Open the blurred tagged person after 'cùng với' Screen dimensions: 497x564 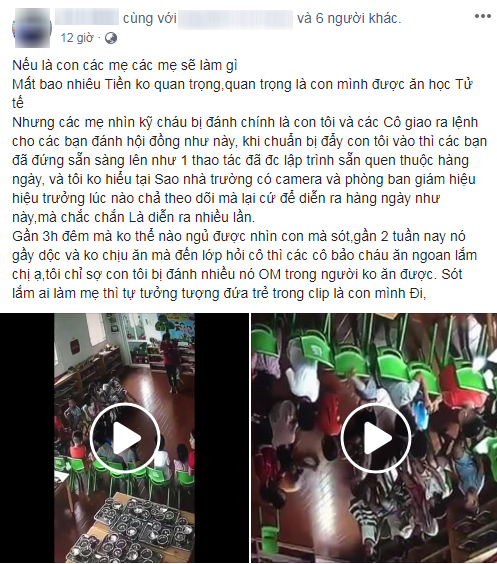[235, 19]
